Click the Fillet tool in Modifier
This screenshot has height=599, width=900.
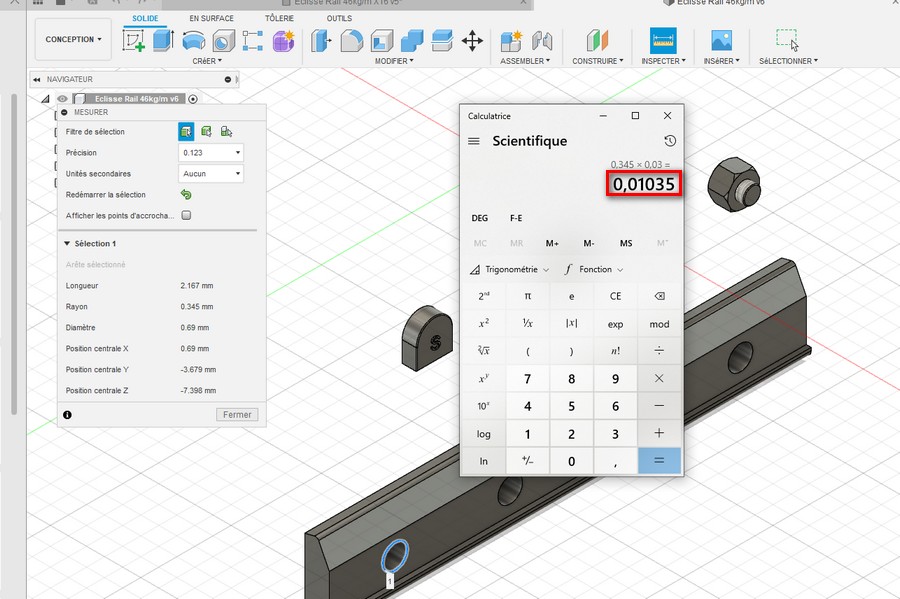[352, 41]
